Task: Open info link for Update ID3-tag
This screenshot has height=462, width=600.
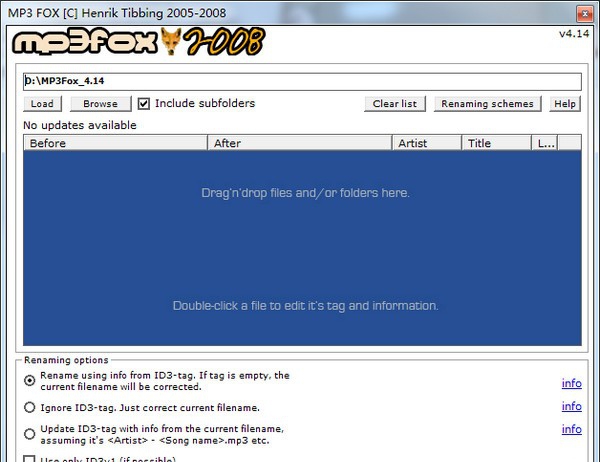Action: (572, 429)
